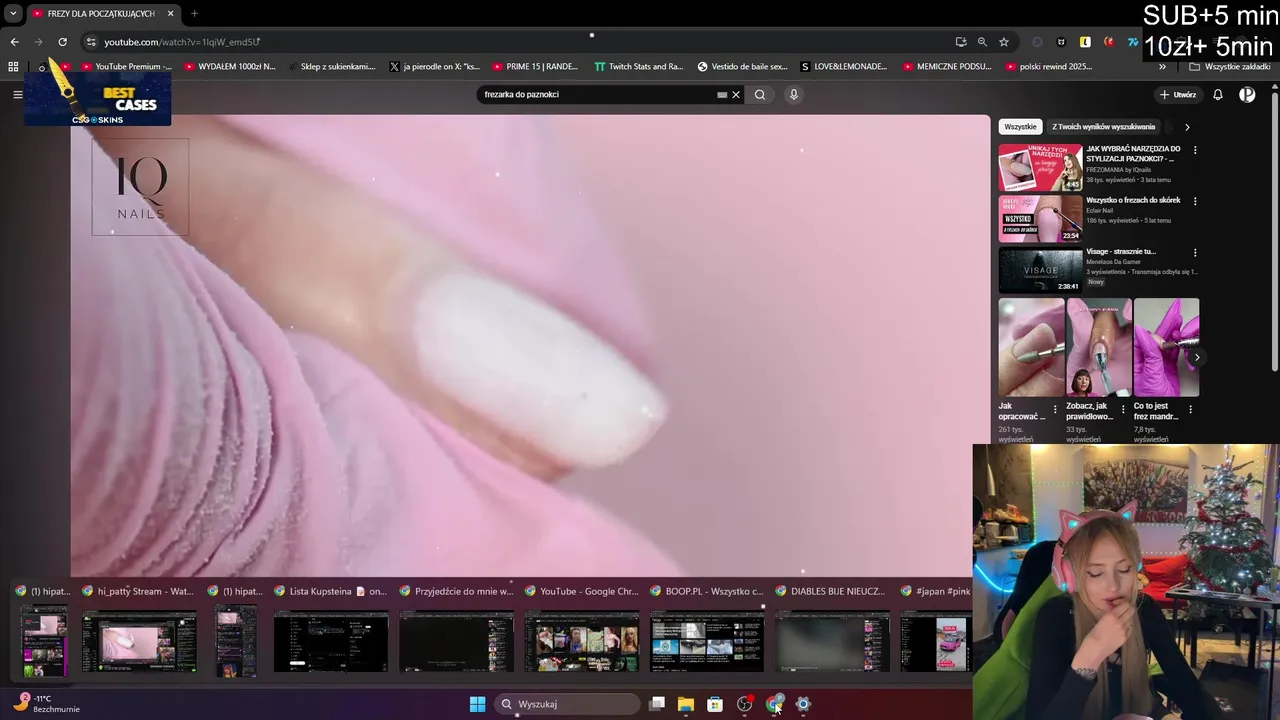This screenshot has width=1280, height=720.
Task: Open the ja pierdolę on X bookmark
Action: [434, 67]
